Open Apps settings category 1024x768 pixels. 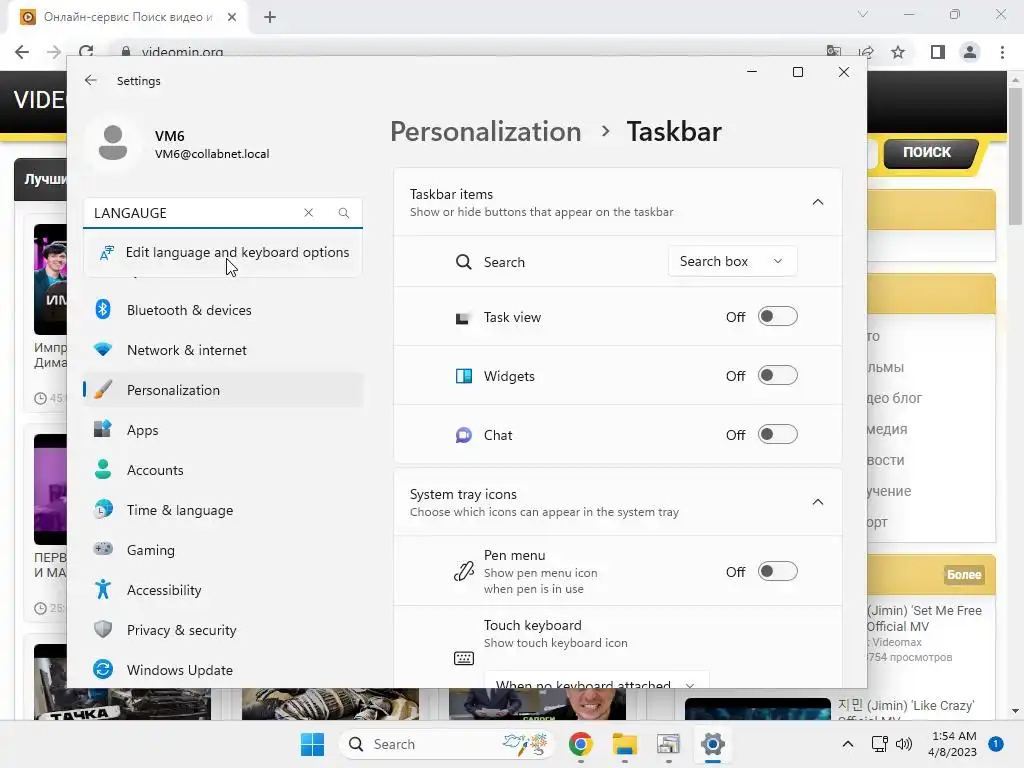pyautogui.click(x=223, y=430)
